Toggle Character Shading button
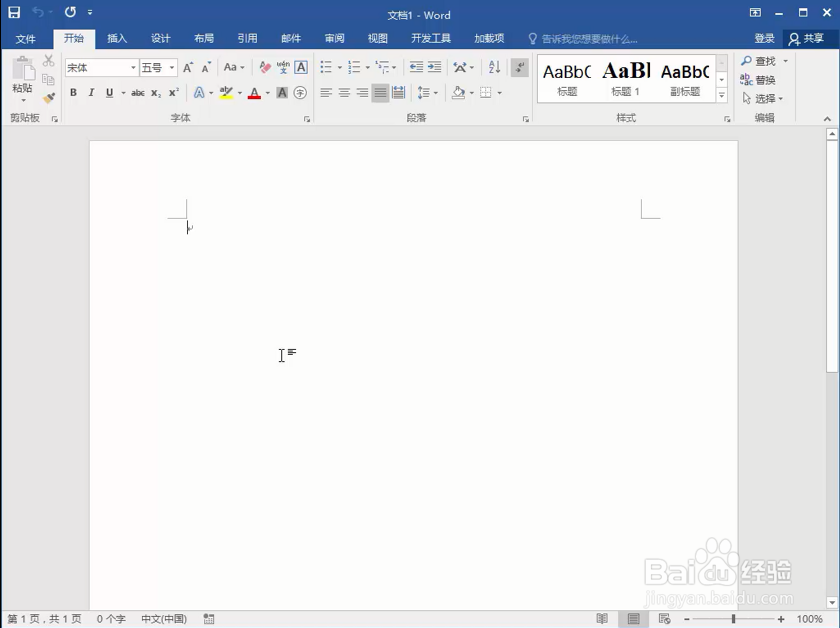Viewport: 840px width, 628px height. coord(282,93)
